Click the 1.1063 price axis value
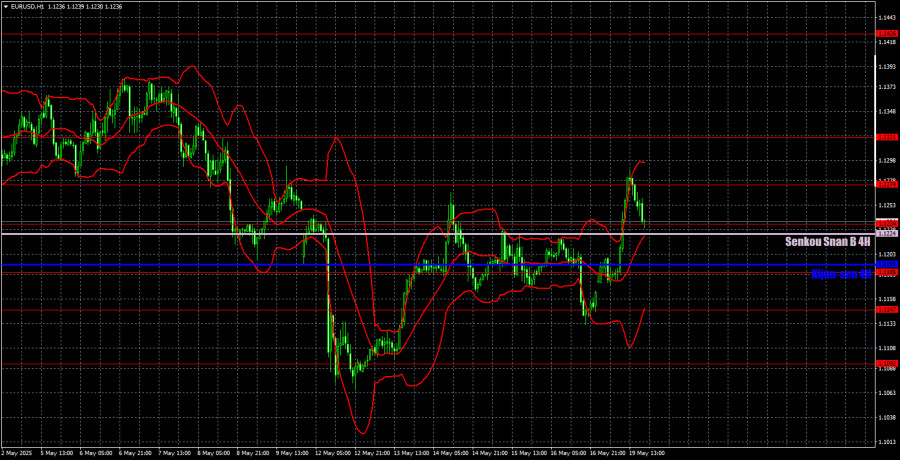 pyautogui.click(x=885, y=393)
